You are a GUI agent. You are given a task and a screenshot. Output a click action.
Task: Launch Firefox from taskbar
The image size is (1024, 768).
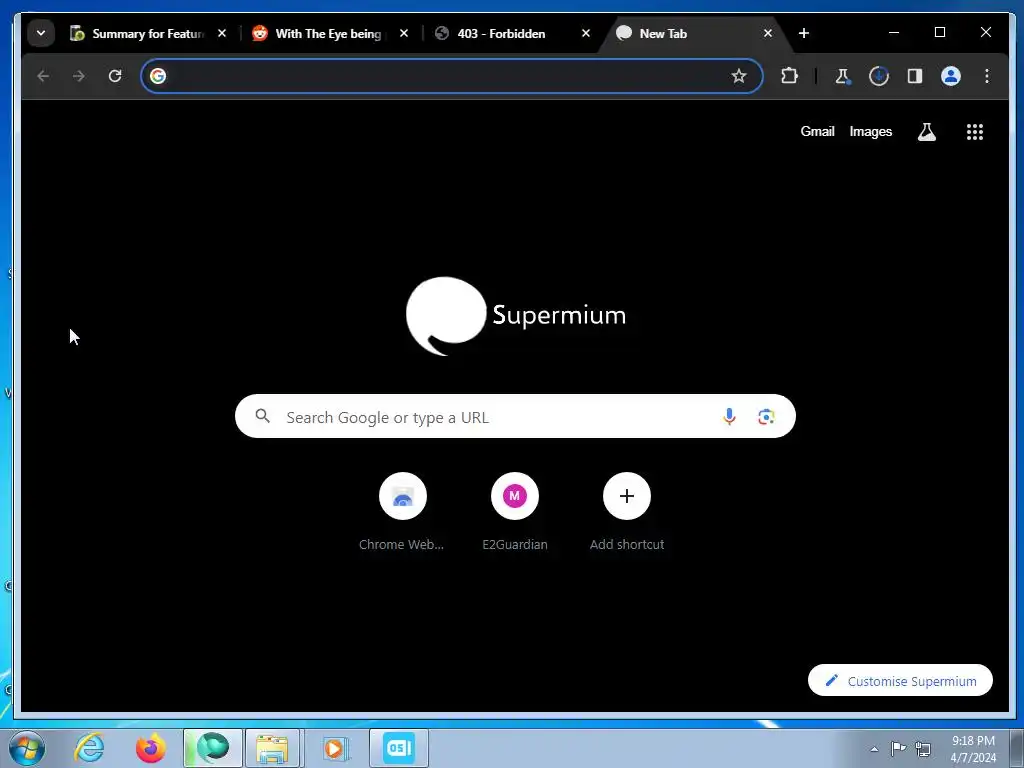coord(150,748)
